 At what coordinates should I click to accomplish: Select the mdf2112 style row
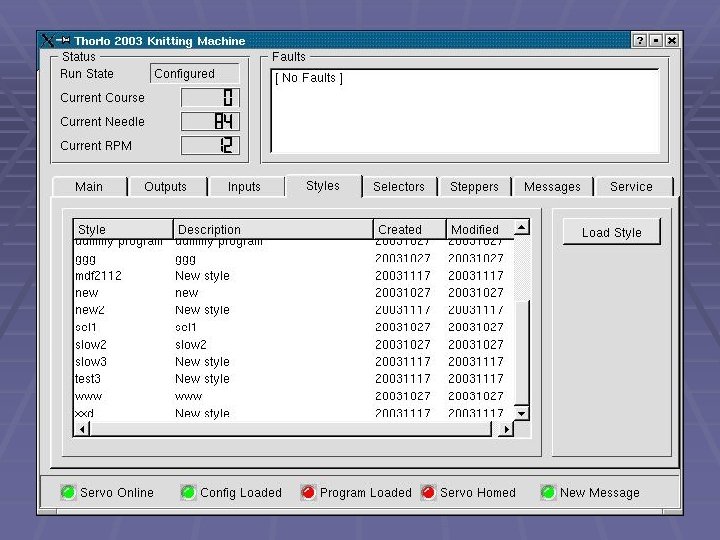click(x=293, y=276)
